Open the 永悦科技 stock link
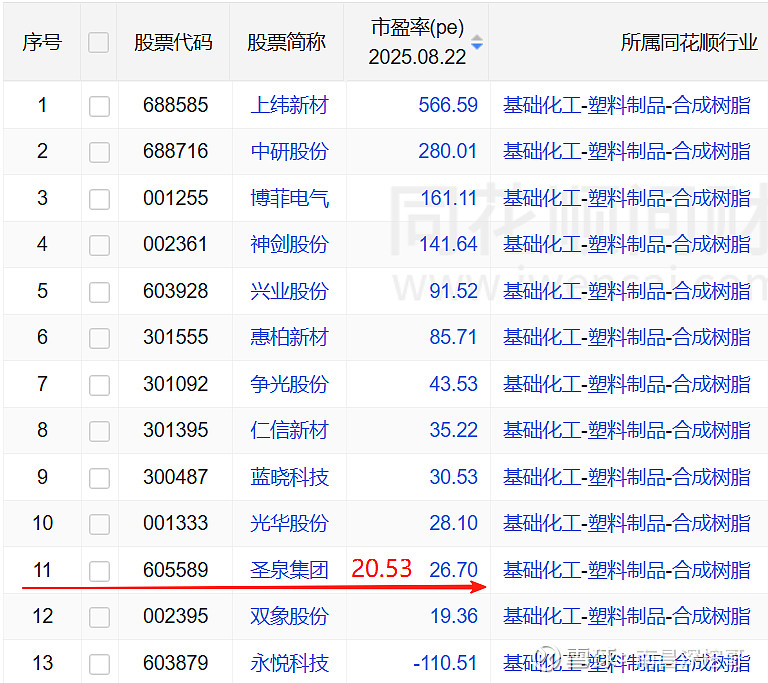The width and height of the screenshot is (768, 683). [x=289, y=663]
